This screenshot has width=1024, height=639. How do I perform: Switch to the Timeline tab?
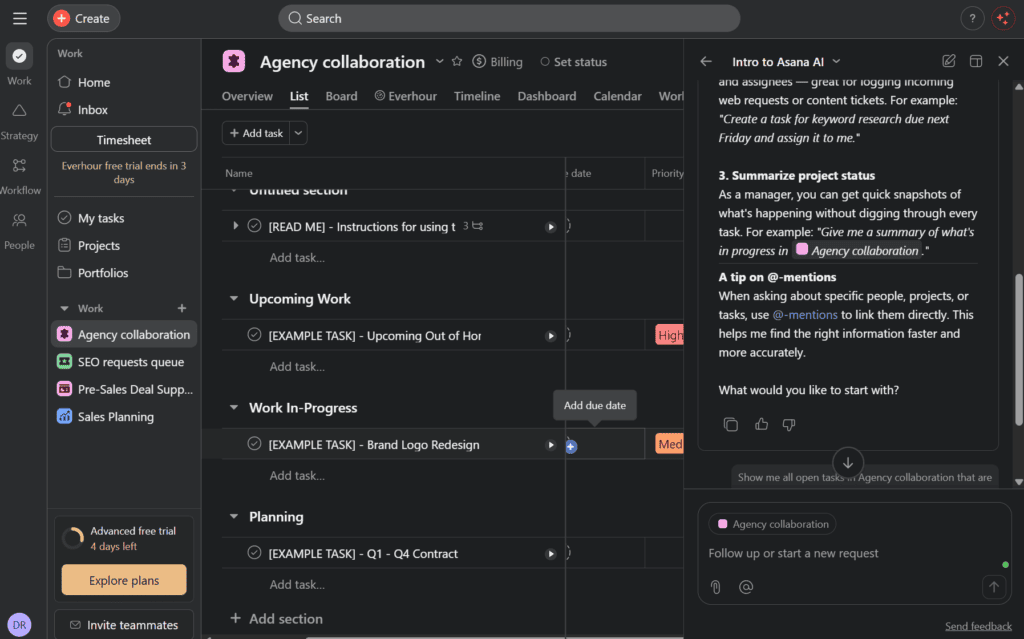tap(477, 96)
